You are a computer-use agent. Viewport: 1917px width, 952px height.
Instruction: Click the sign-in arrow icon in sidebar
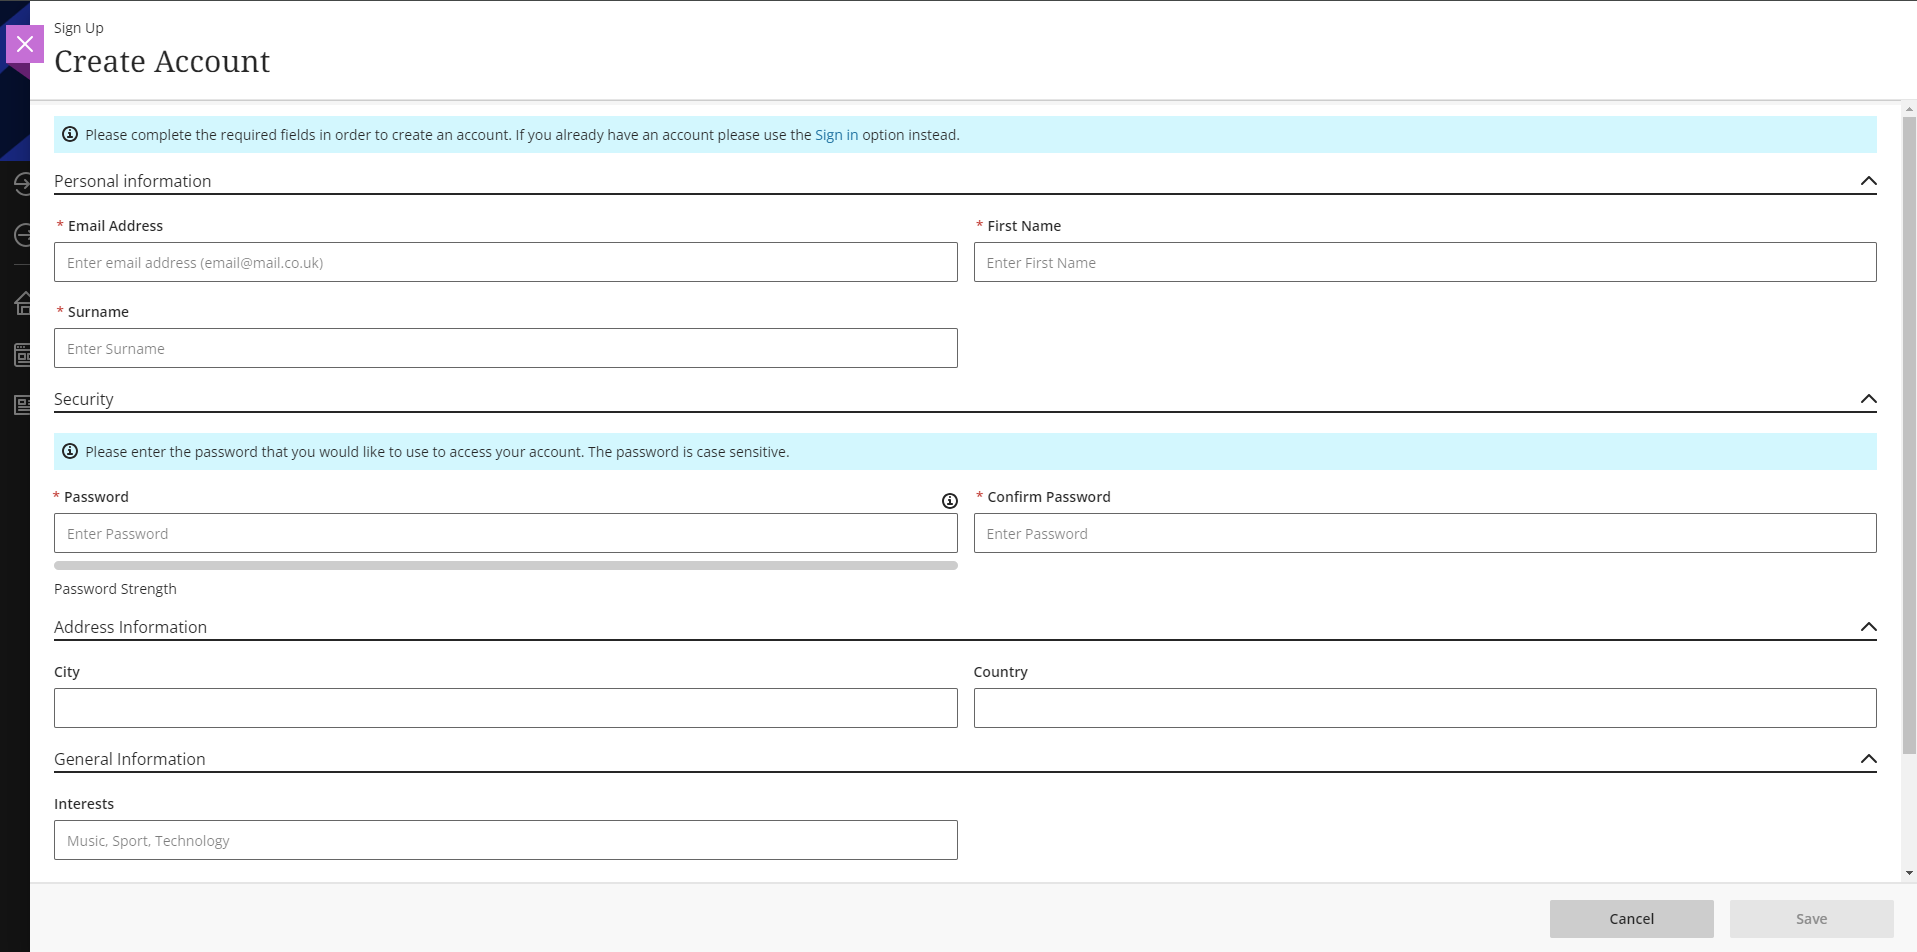point(22,184)
